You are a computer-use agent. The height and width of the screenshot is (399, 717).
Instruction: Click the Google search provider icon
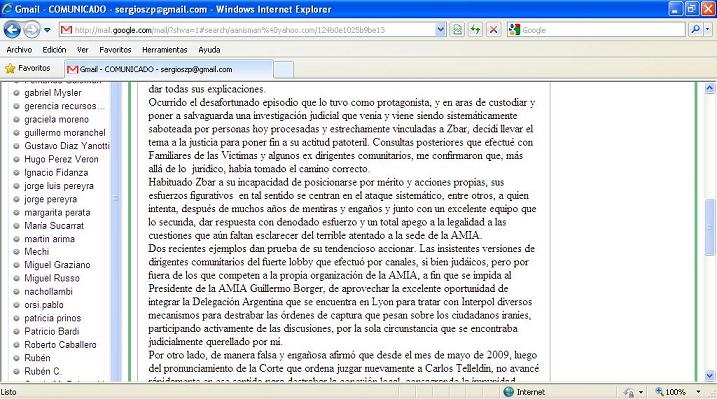click(x=514, y=30)
